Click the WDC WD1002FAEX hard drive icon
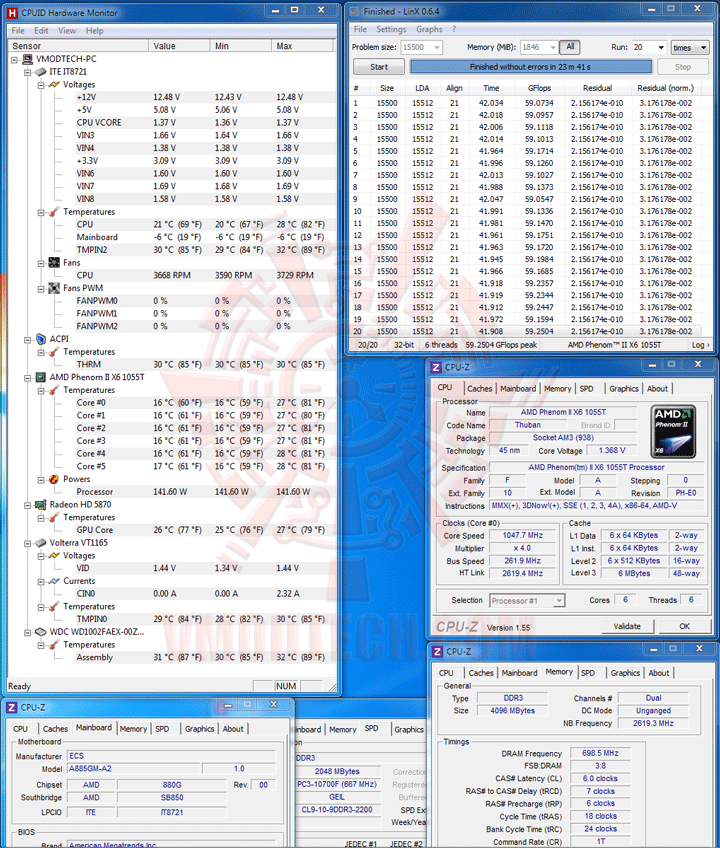 pos(41,632)
